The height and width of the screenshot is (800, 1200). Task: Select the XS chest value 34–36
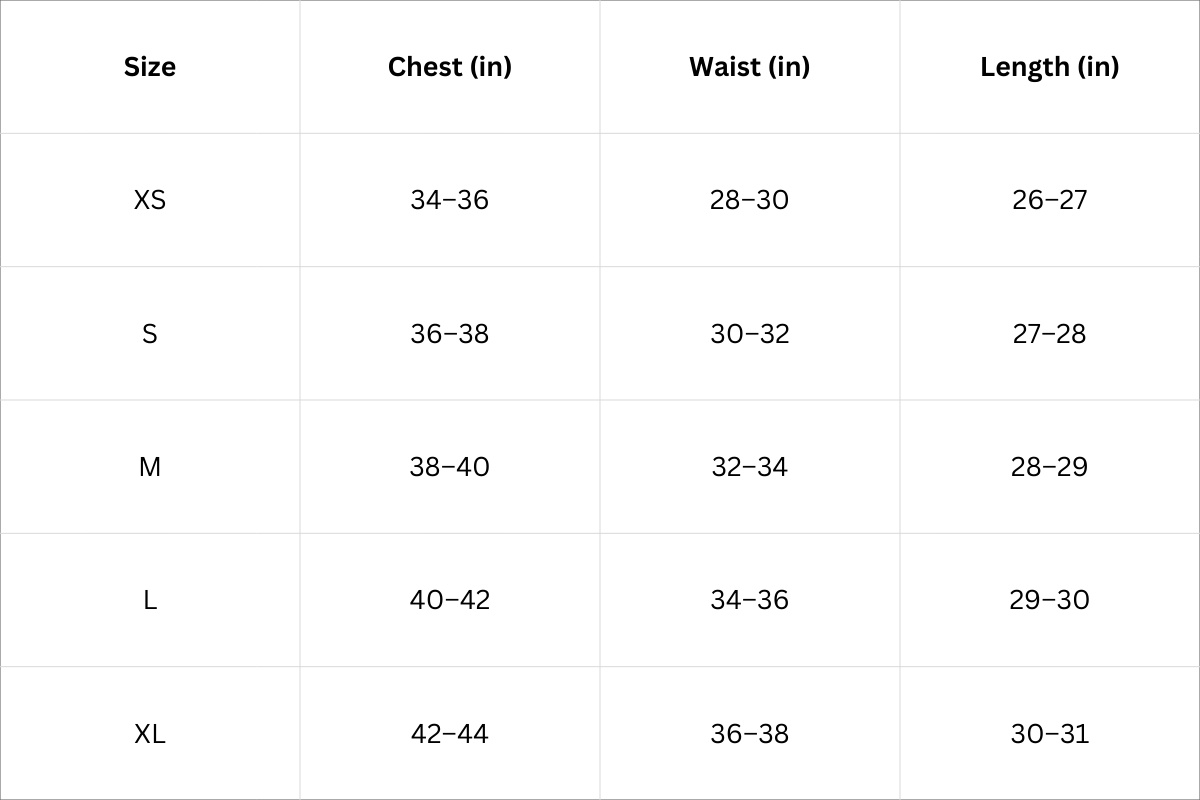tap(450, 200)
